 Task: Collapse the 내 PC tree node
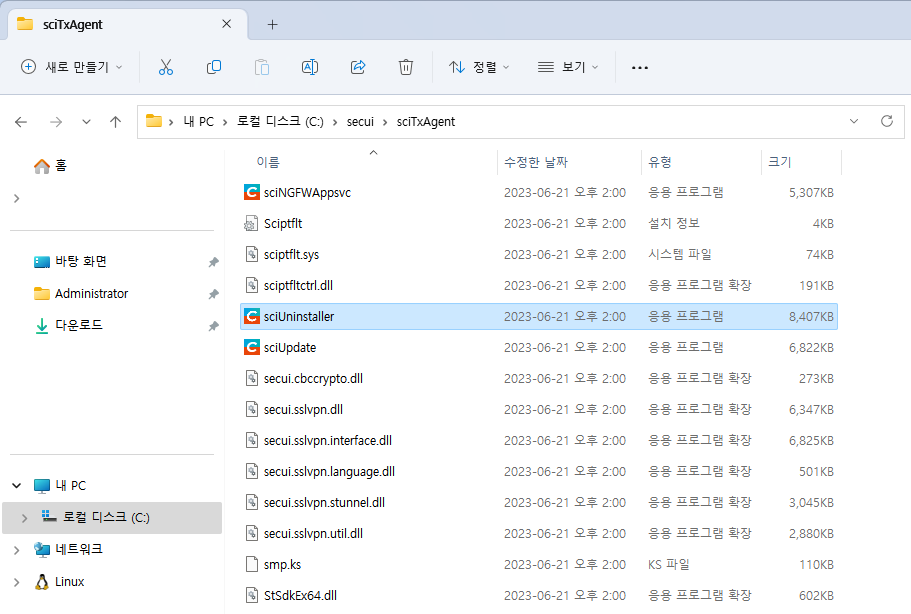17,486
